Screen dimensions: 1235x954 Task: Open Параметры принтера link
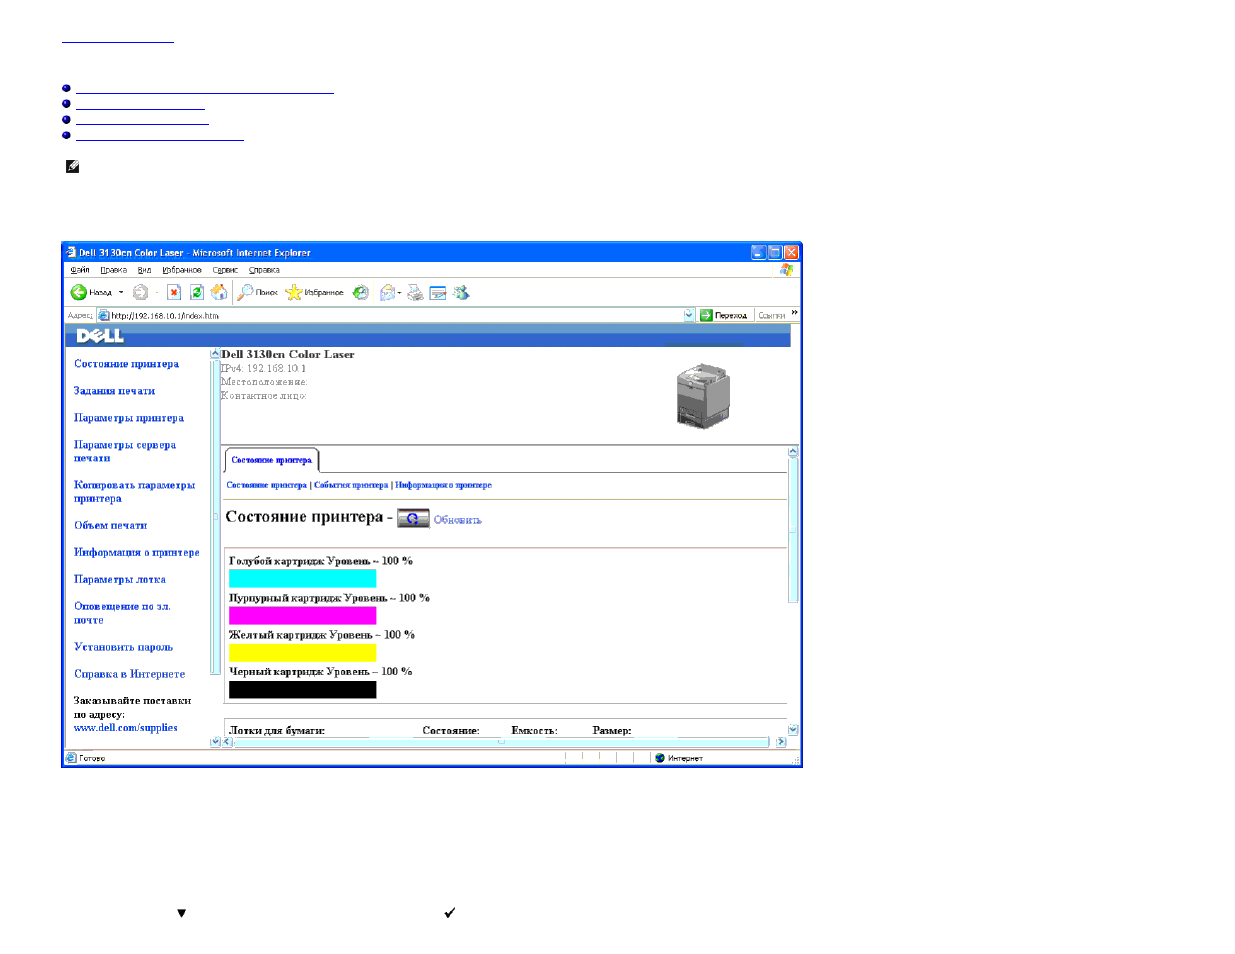tap(129, 418)
